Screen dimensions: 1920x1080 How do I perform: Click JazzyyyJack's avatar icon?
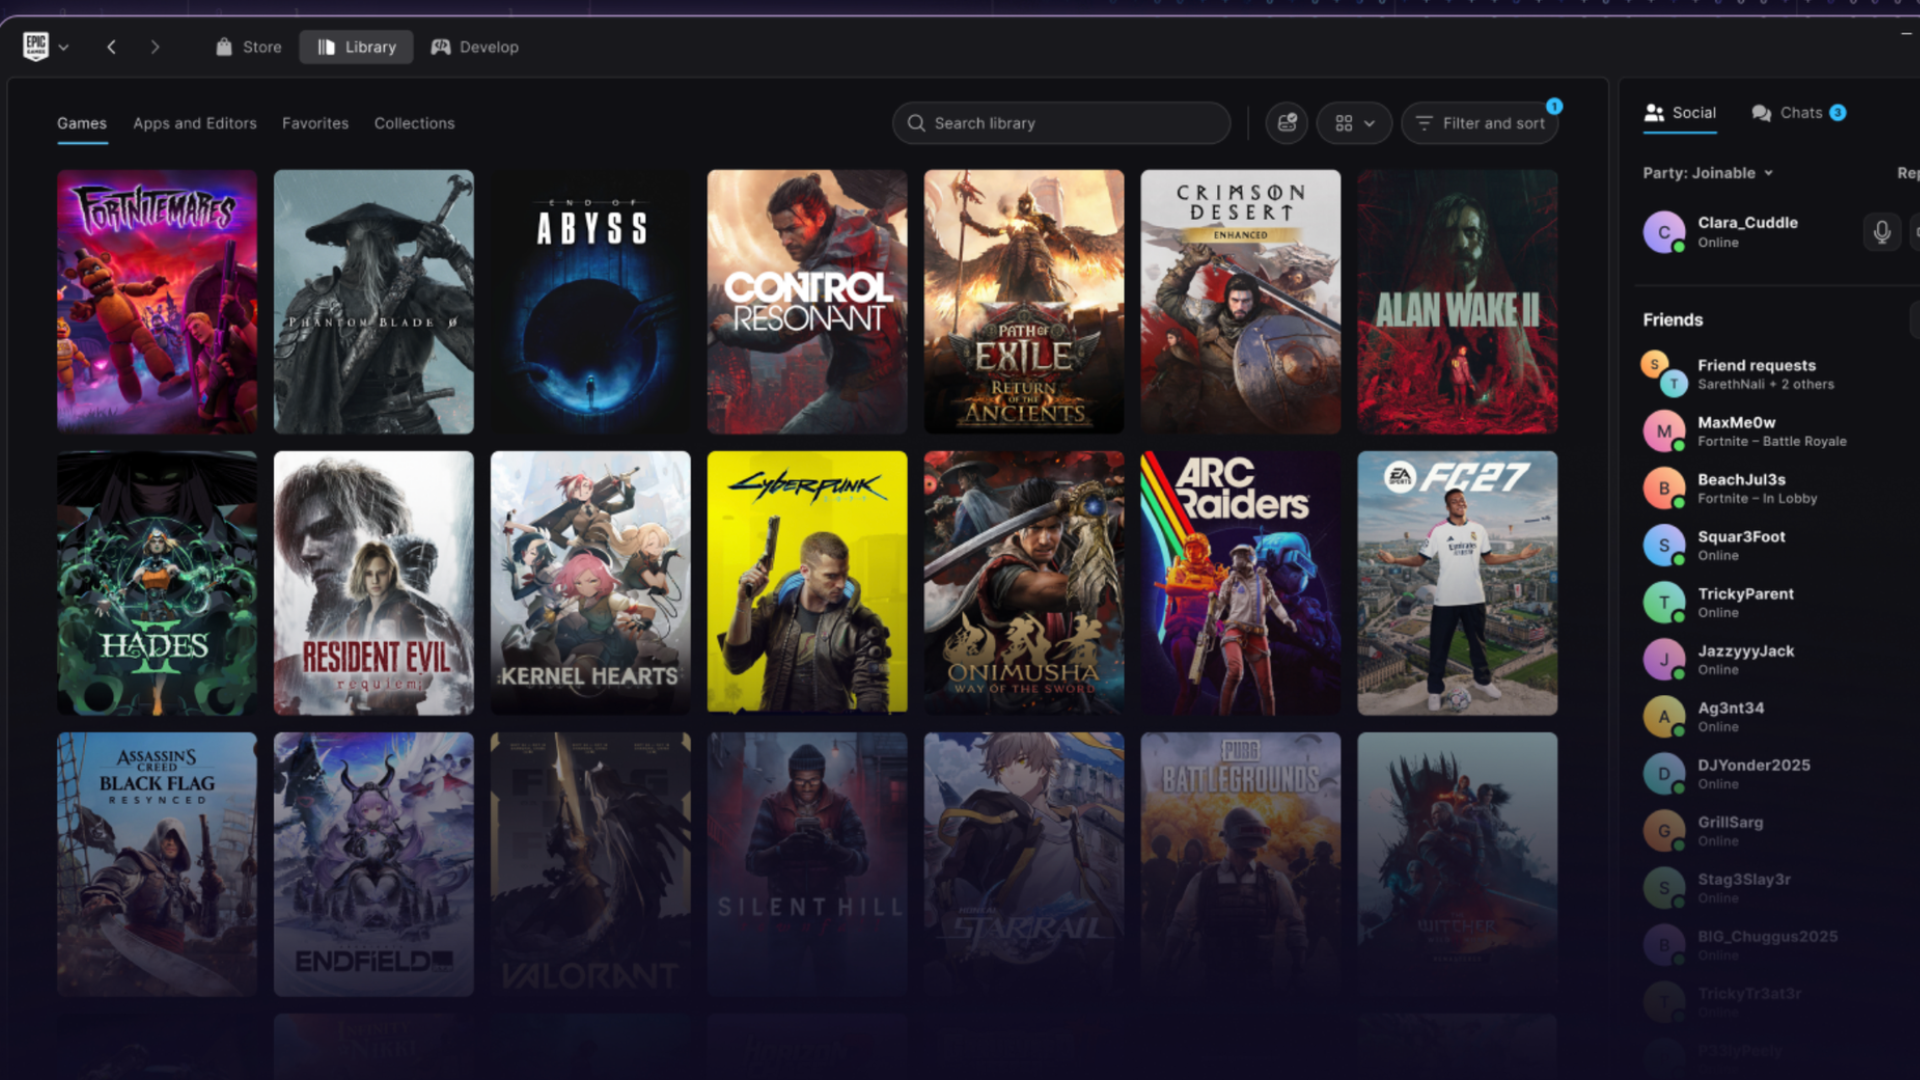pos(1664,659)
